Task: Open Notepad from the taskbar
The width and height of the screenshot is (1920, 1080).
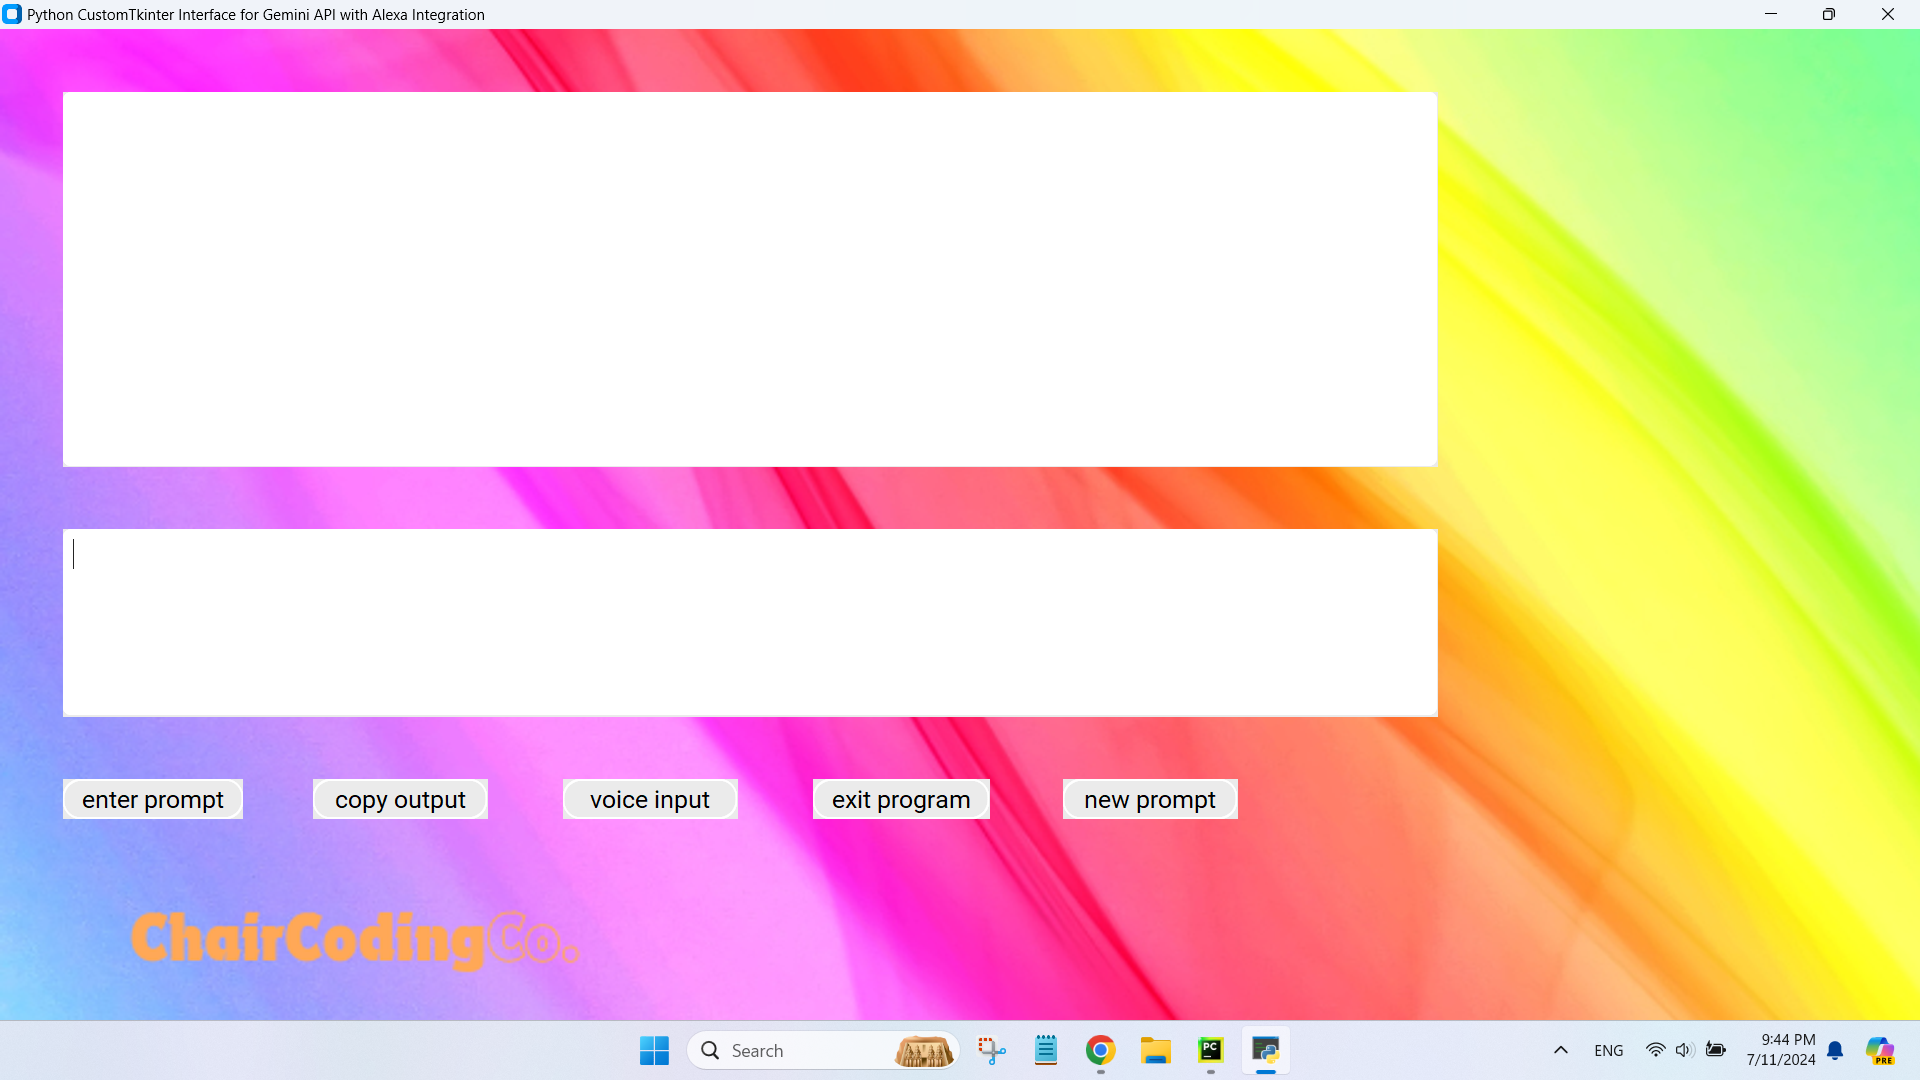Action: pos(1046,1050)
